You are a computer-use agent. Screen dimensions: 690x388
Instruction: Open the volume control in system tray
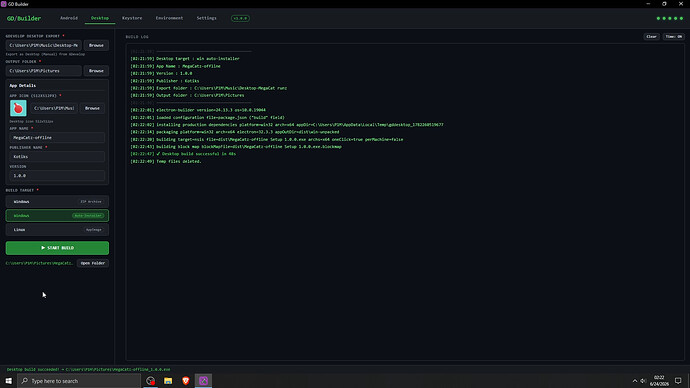643,381
